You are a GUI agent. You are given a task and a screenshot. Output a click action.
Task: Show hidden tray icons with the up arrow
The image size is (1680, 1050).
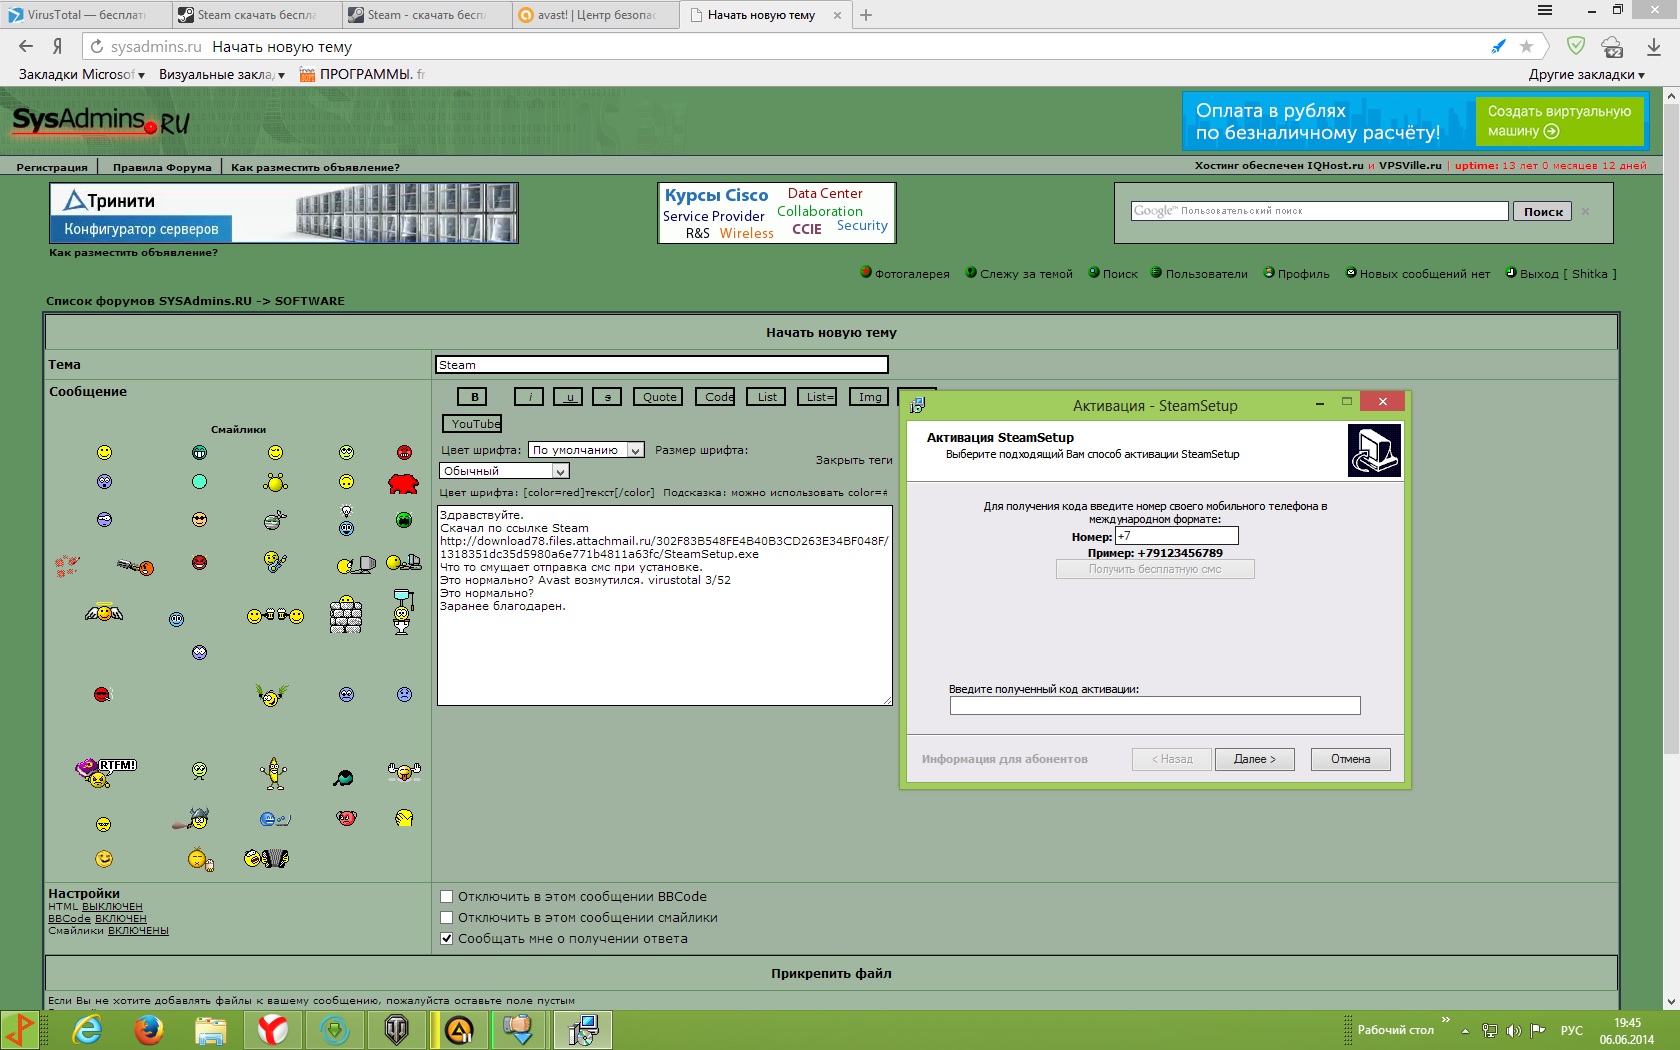coord(1465,1030)
